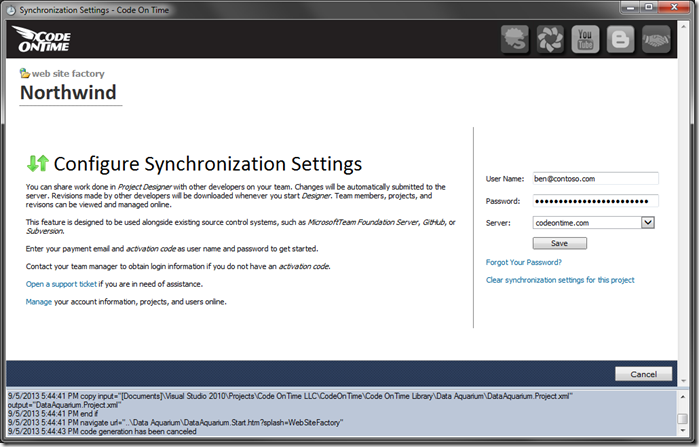Click the codeontime.com server text box
699x447 pixels.
(x=587, y=222)
